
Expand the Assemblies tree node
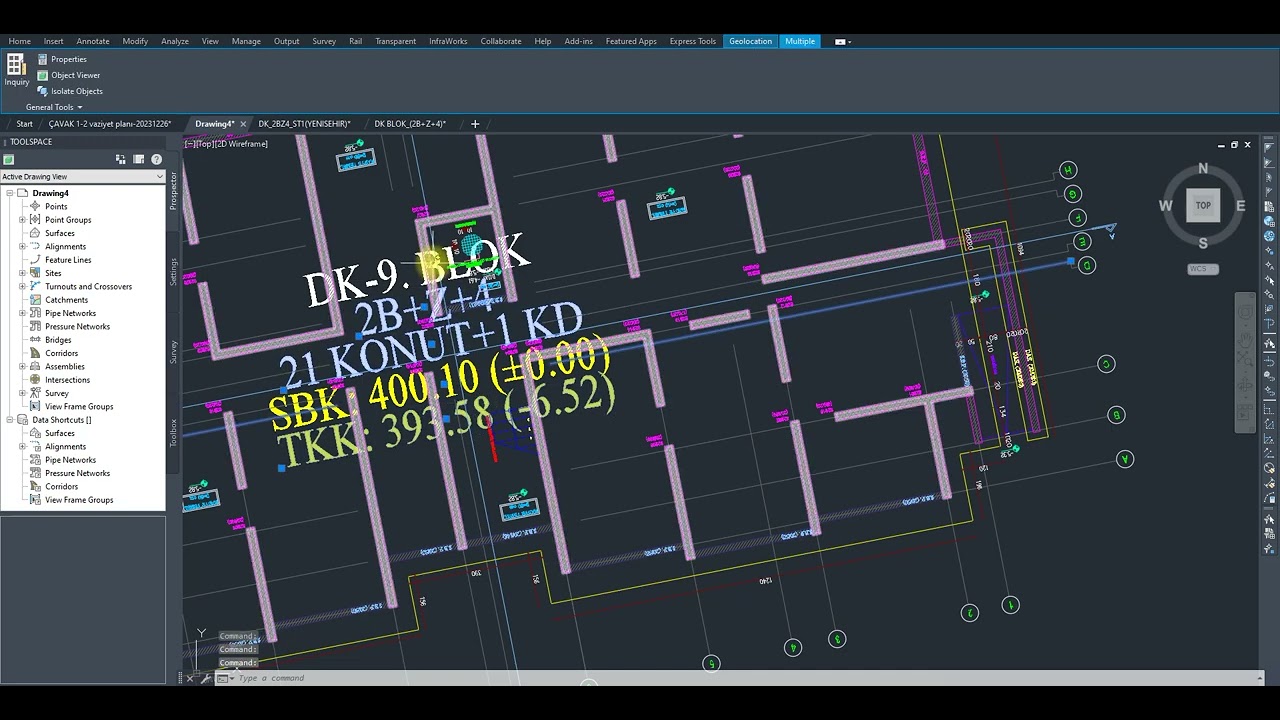pos(22,366)
